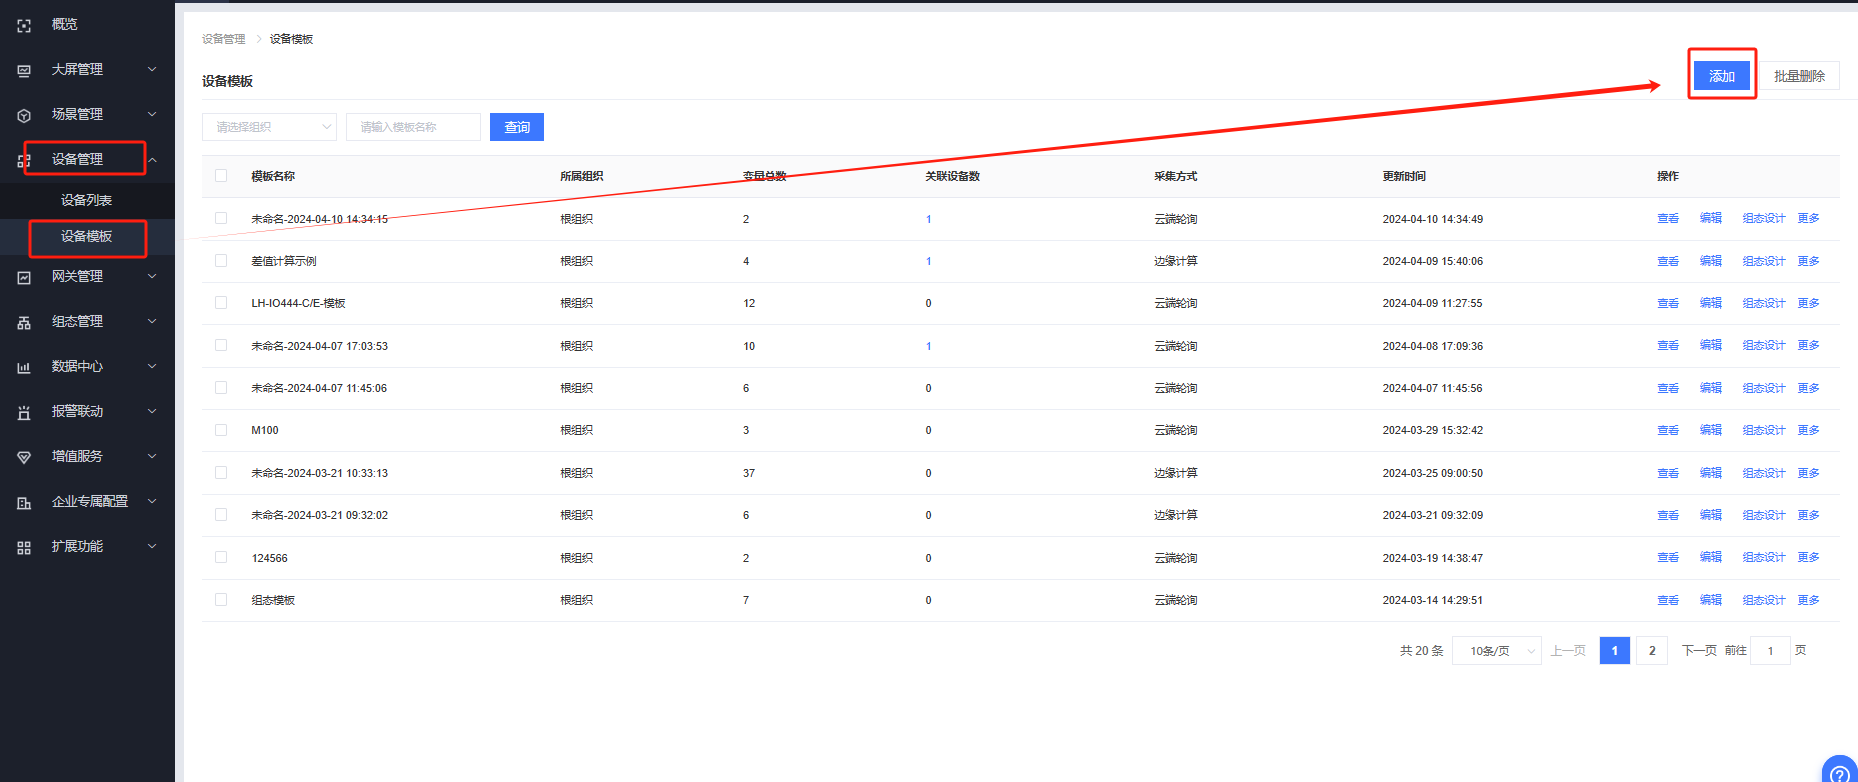Open help via the question mark icon
1858x782 pixels.
(x=1838, y=773)
